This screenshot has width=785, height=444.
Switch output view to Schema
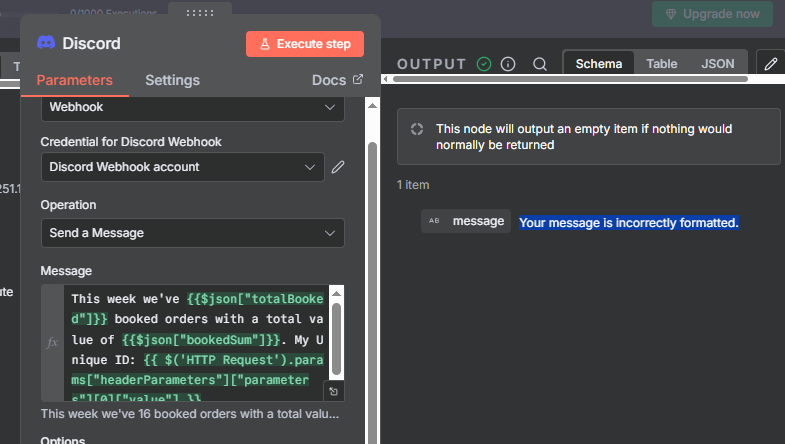[599, 64]
